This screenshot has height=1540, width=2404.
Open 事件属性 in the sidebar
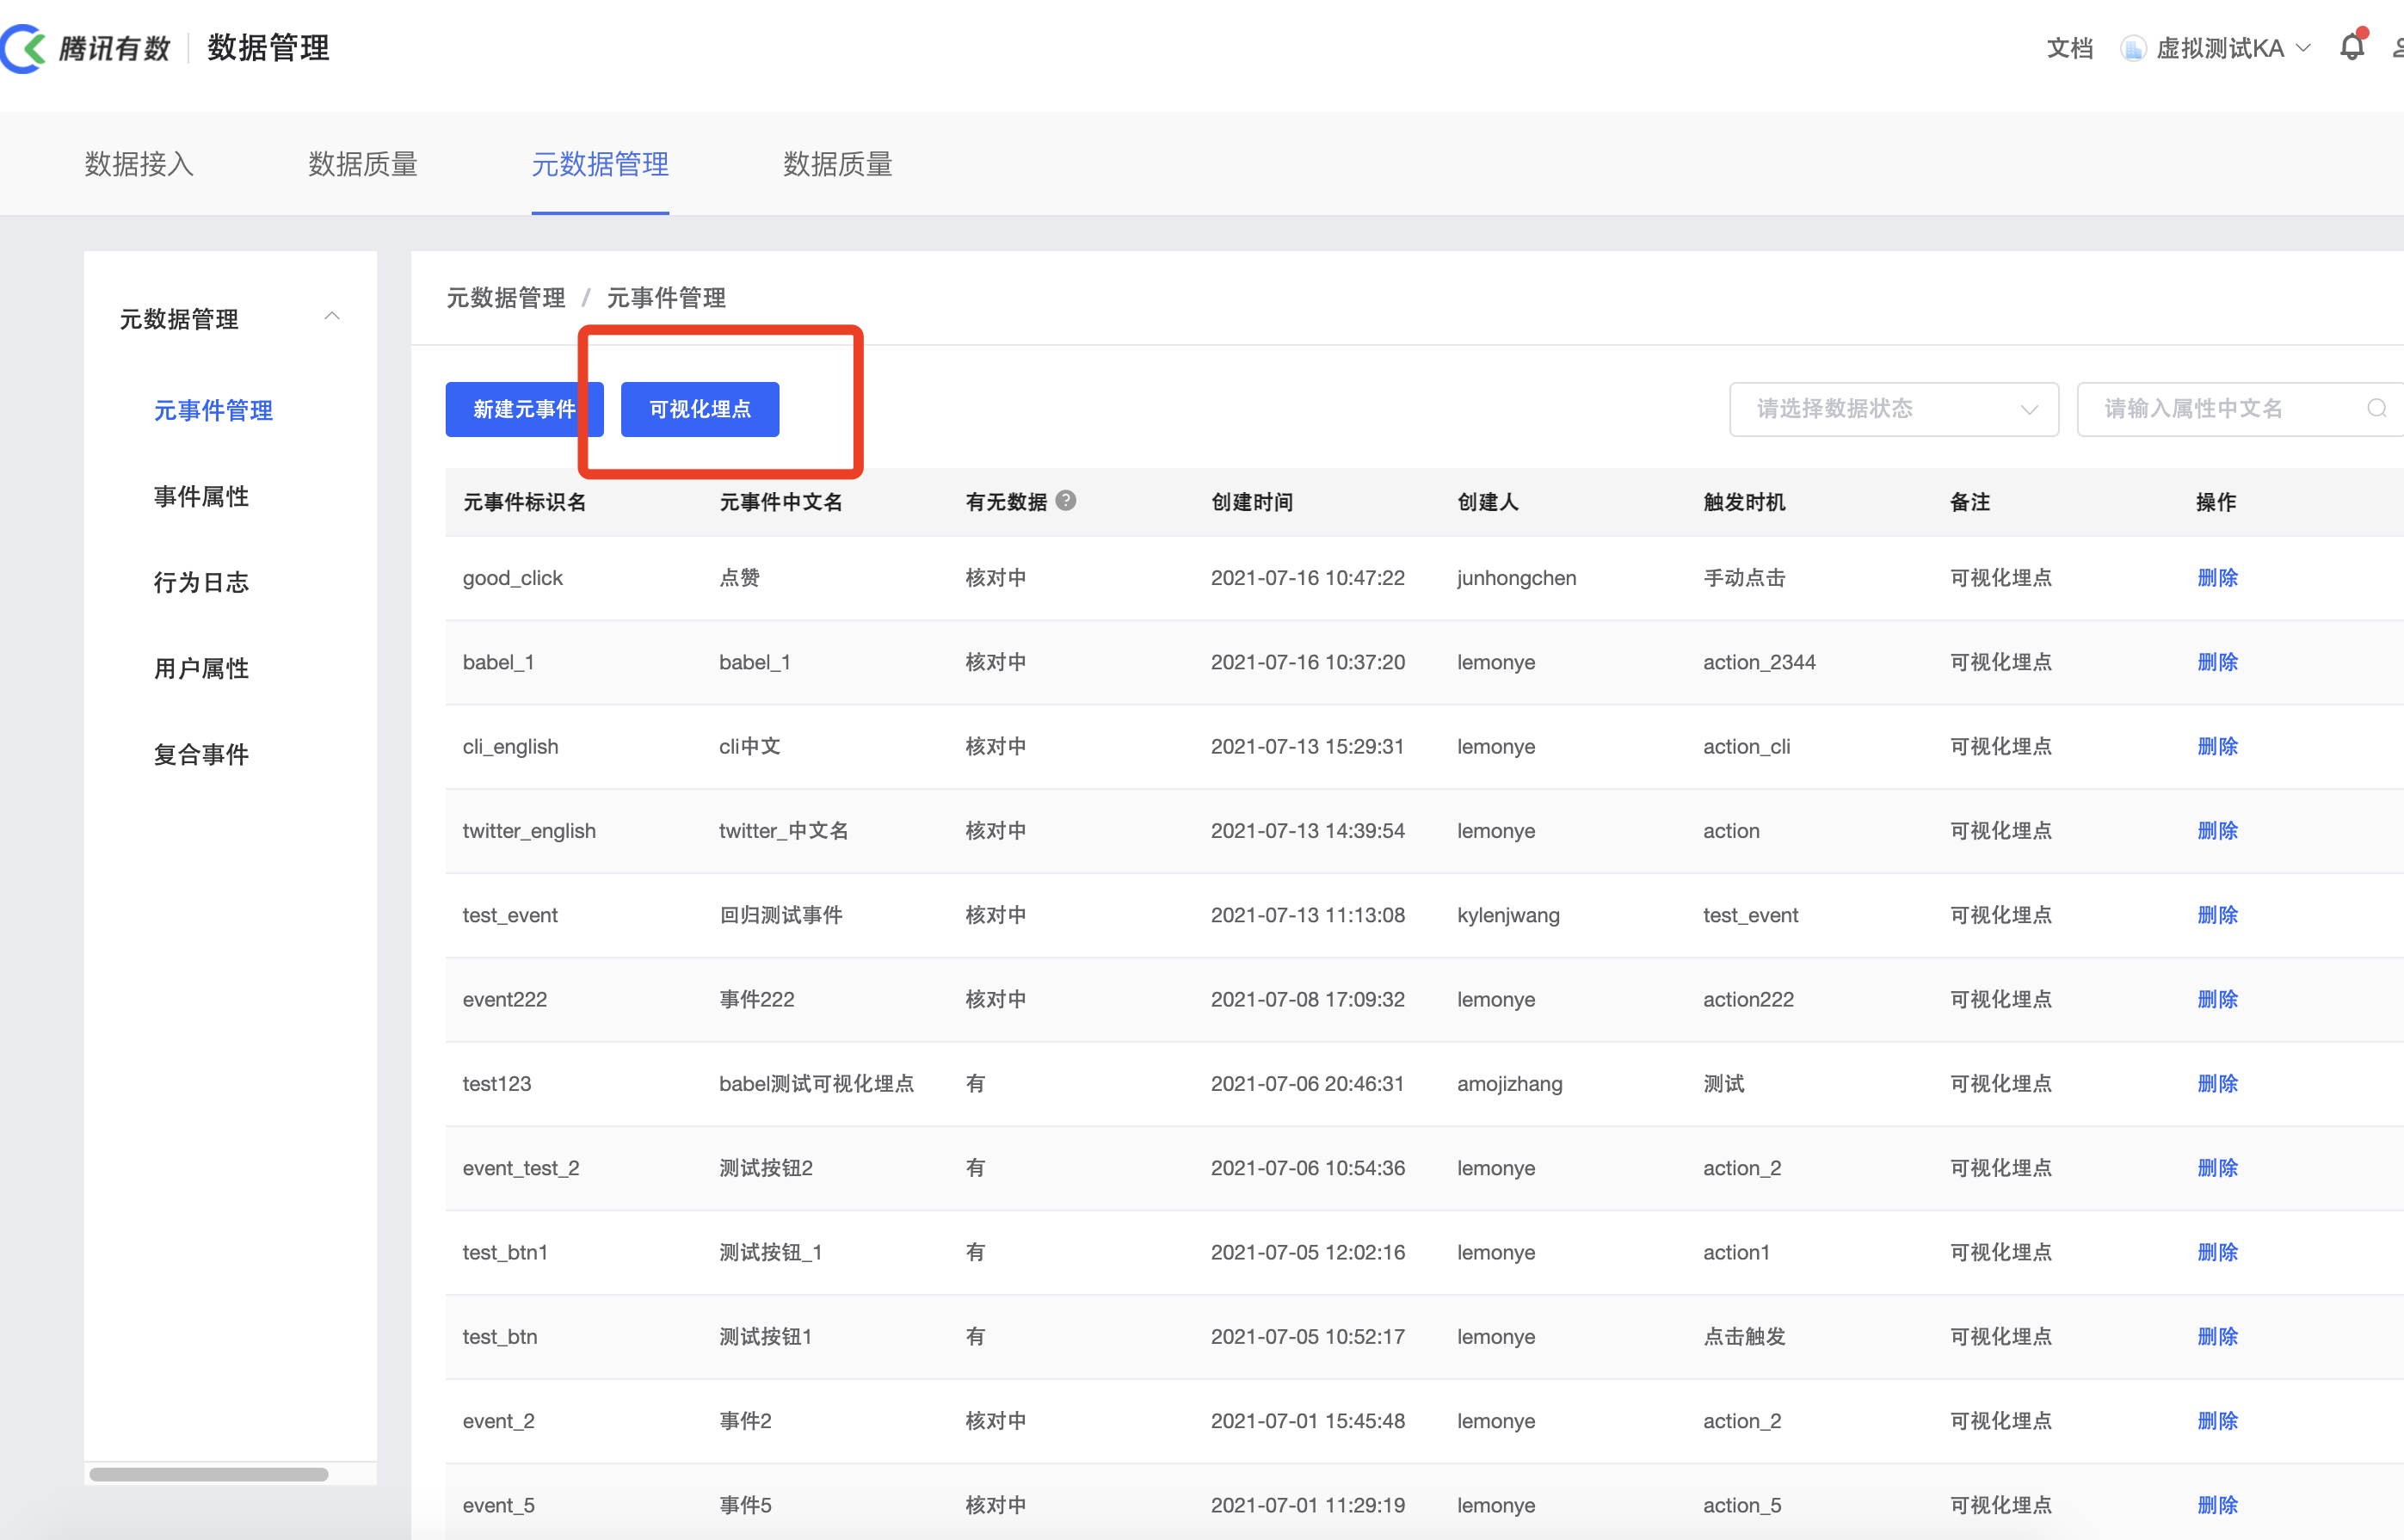click(201, 496)
